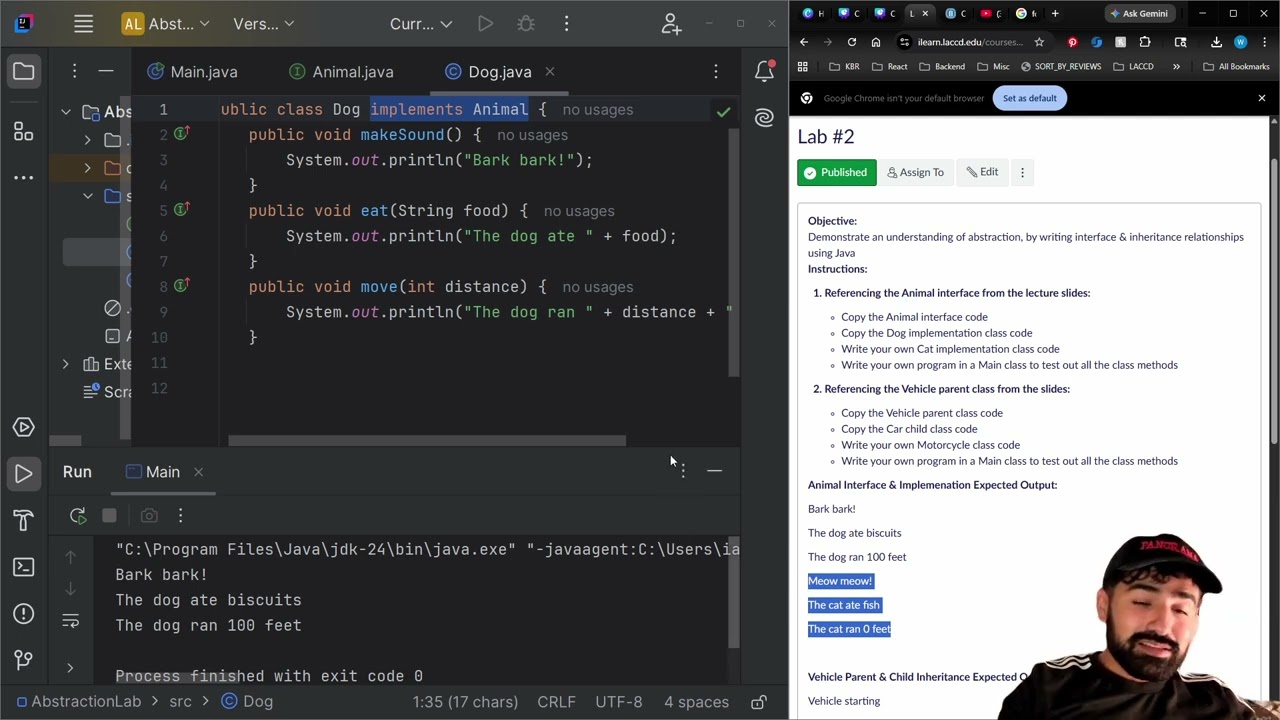The width and height of the screenshot is (1280, 720).
Task: Click the Rerun Main icon in Run panel
Action: click(x=78, y=515)
